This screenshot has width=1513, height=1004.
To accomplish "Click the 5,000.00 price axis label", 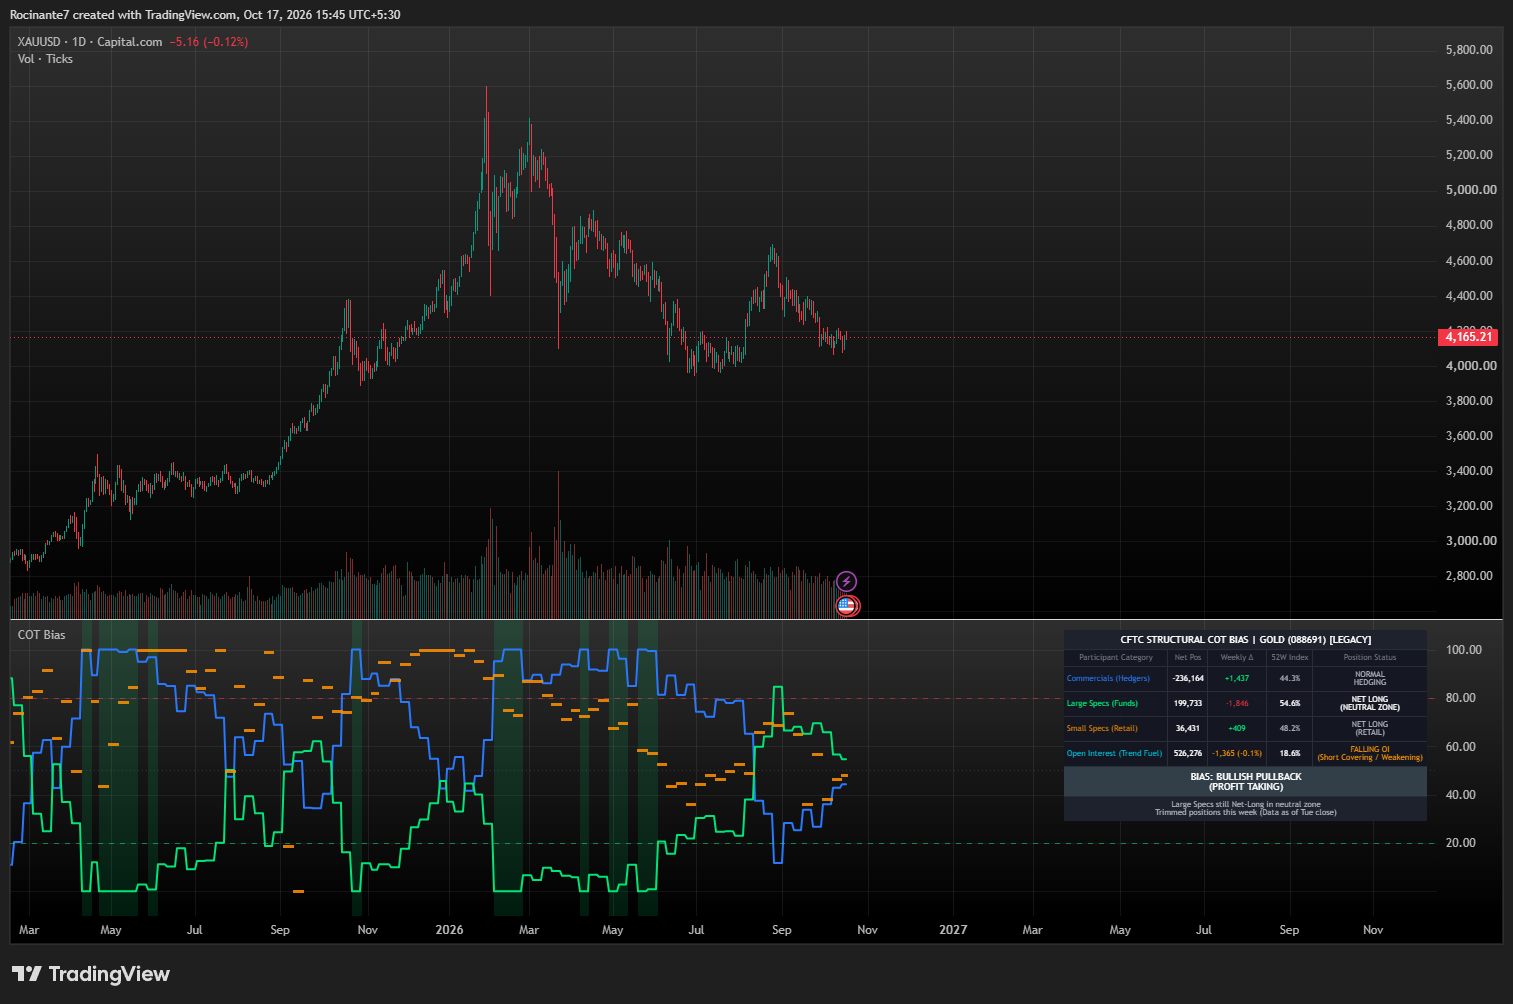I will pyautogui.click(x=1471, y=190).
